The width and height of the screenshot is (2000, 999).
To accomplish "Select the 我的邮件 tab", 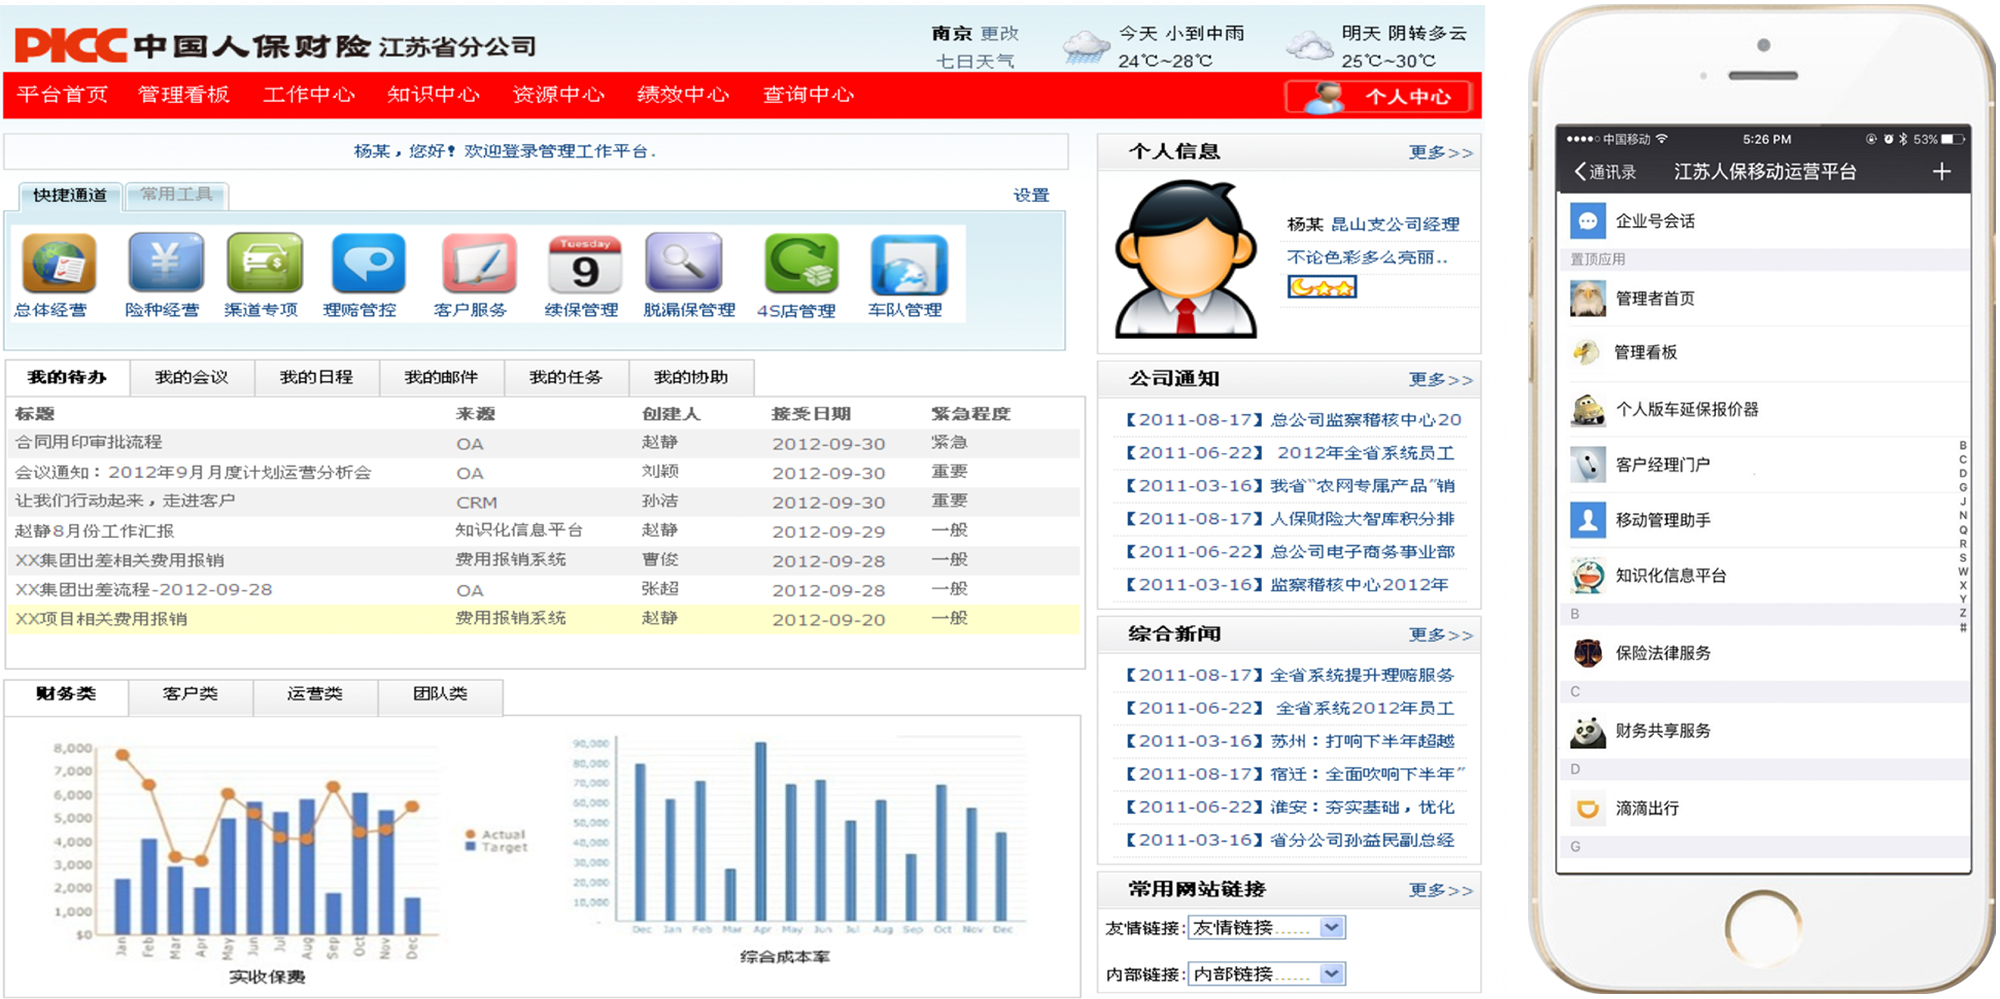I will pyautogui.click(x=441, y=377).
